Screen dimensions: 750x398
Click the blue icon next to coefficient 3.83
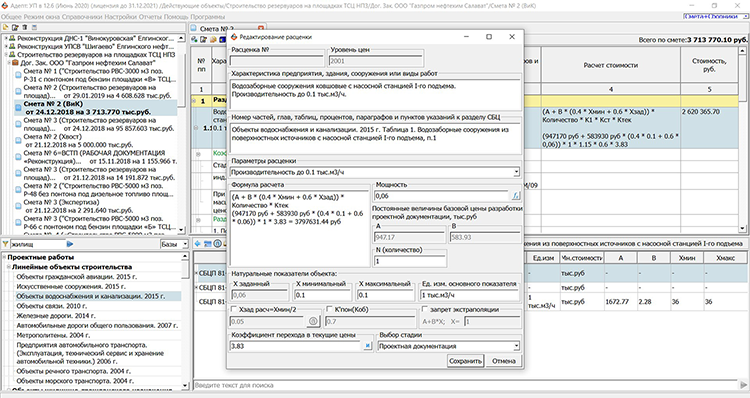367,346
